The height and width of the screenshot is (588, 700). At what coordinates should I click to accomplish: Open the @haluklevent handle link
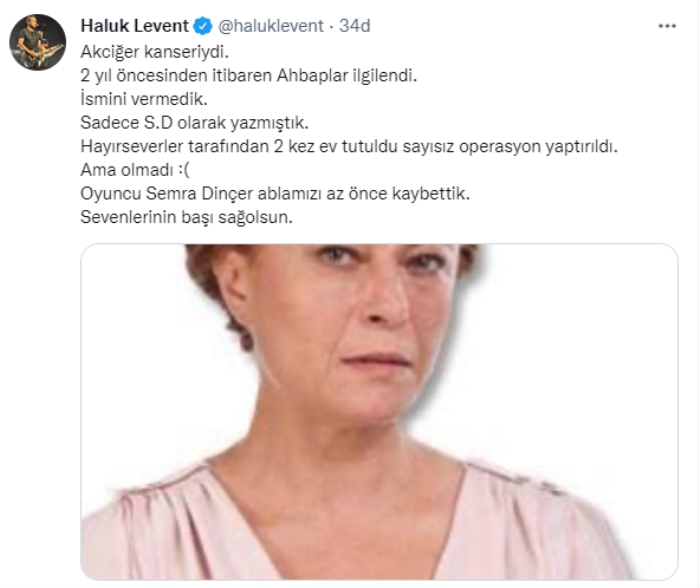click(271, 26)
